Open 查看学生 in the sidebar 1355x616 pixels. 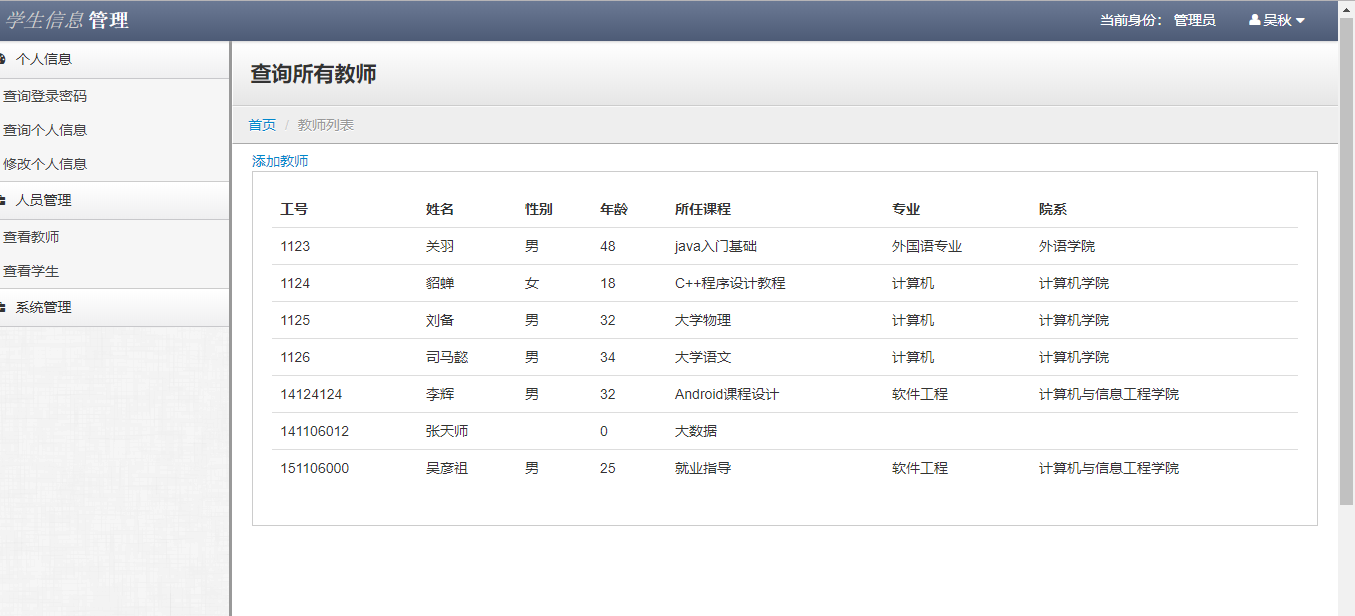point(31,271)
